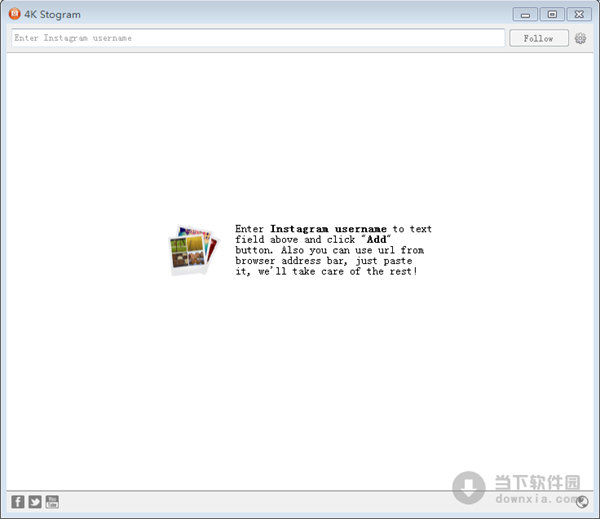Click the Follow button

(539, 38)
